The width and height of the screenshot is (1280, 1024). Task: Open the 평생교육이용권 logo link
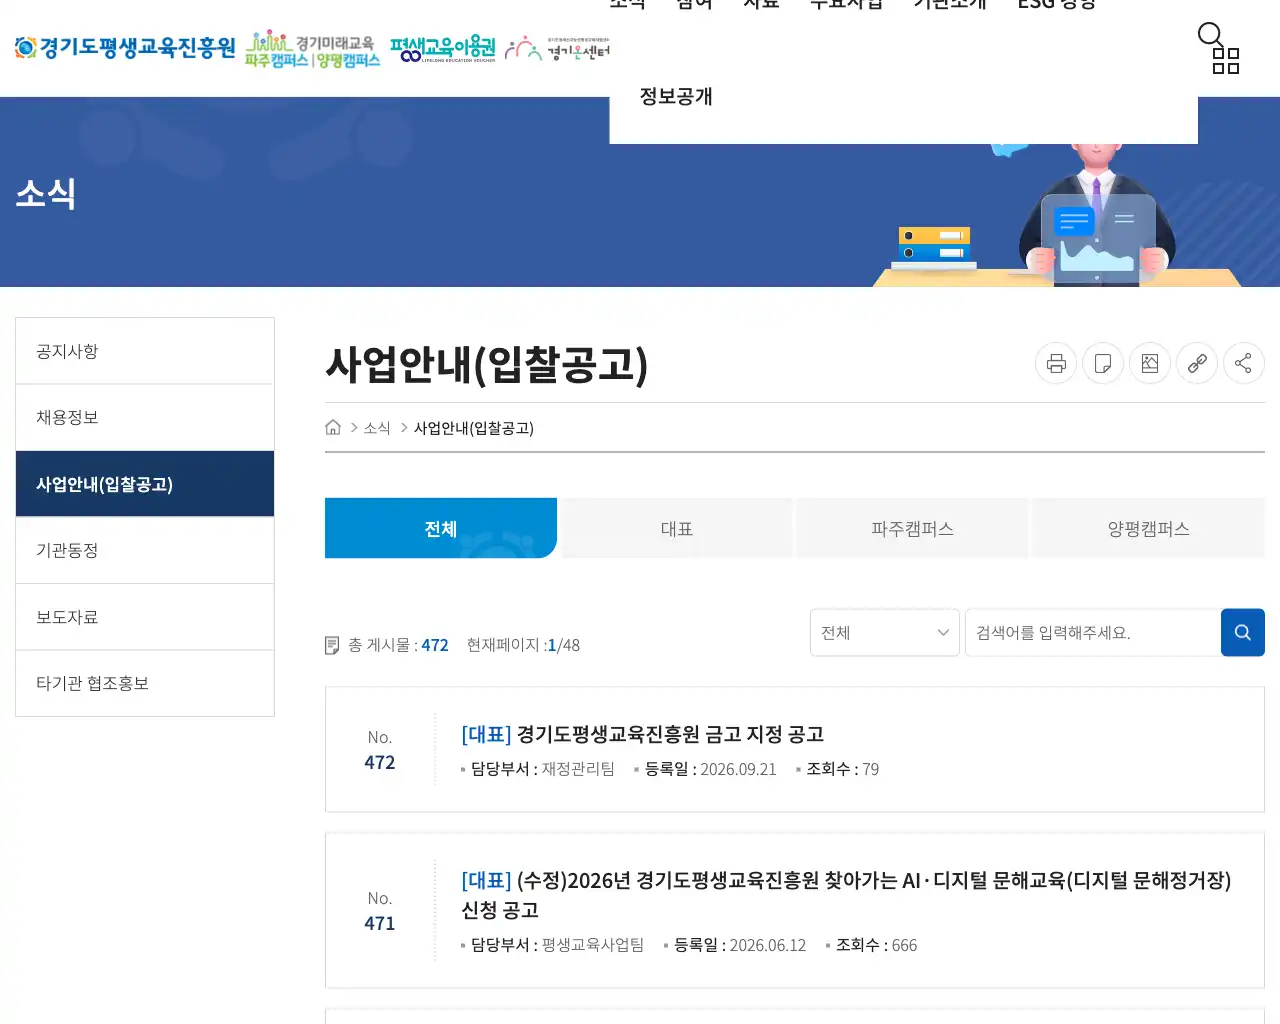(x=443, y=49)
